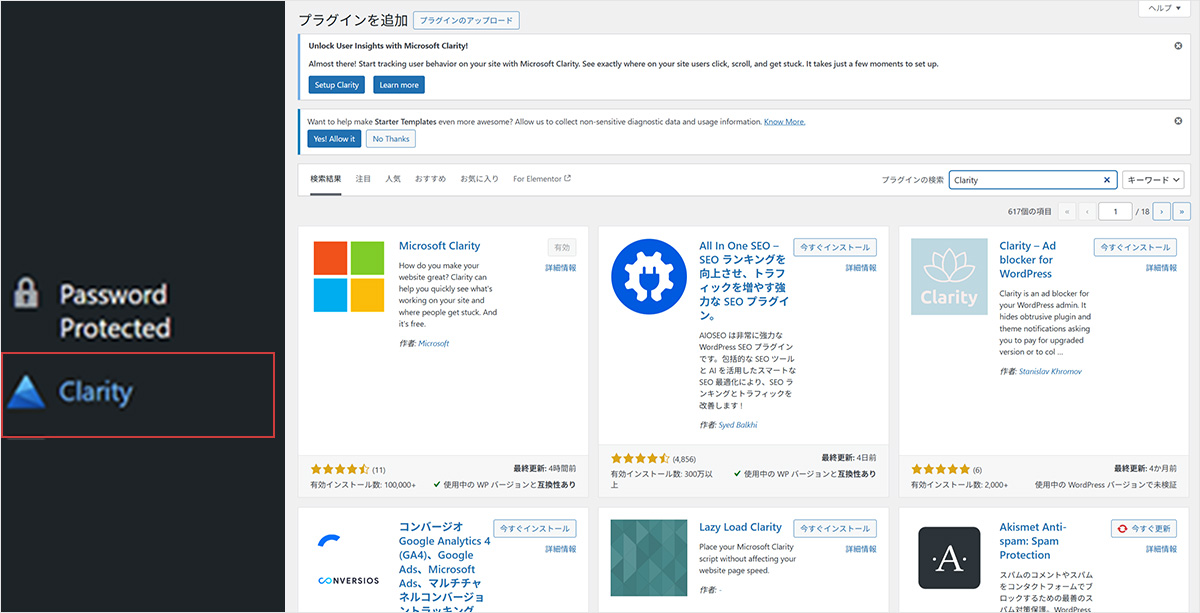
Task: Click the 617個の項目 result count text
Action: coord(1029,211)
